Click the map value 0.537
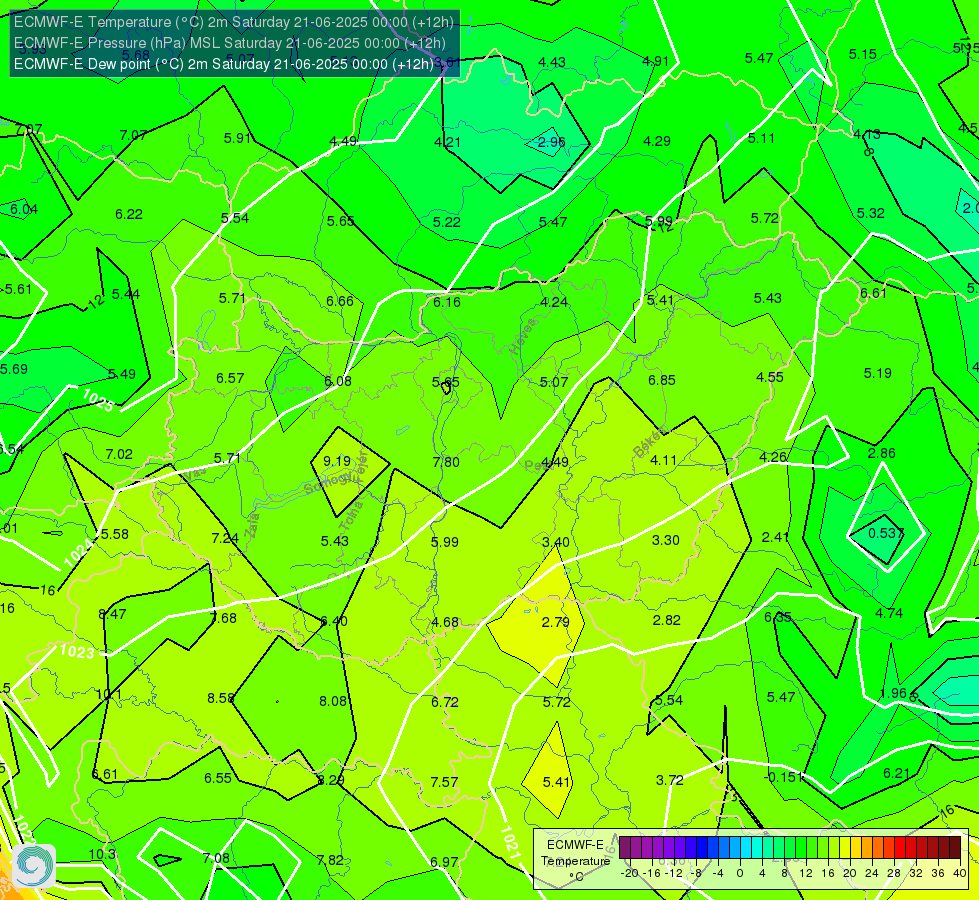 pos(886,533)
